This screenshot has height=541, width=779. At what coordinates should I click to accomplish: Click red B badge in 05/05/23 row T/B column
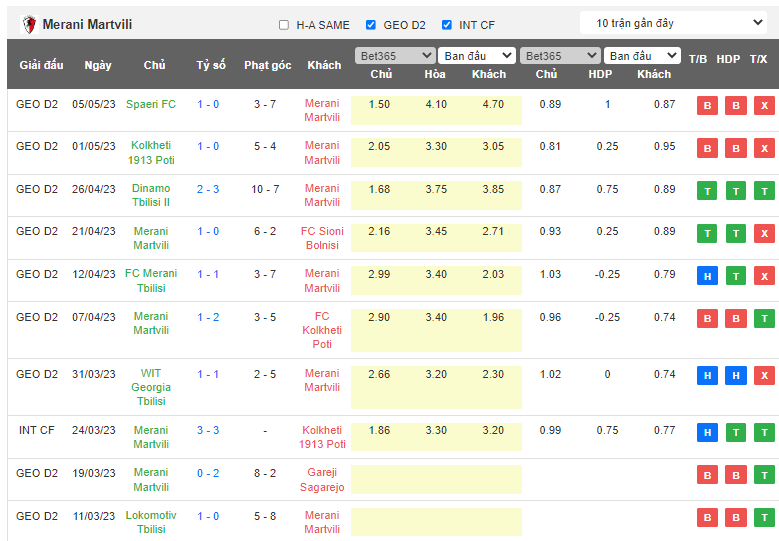[707, 106]
